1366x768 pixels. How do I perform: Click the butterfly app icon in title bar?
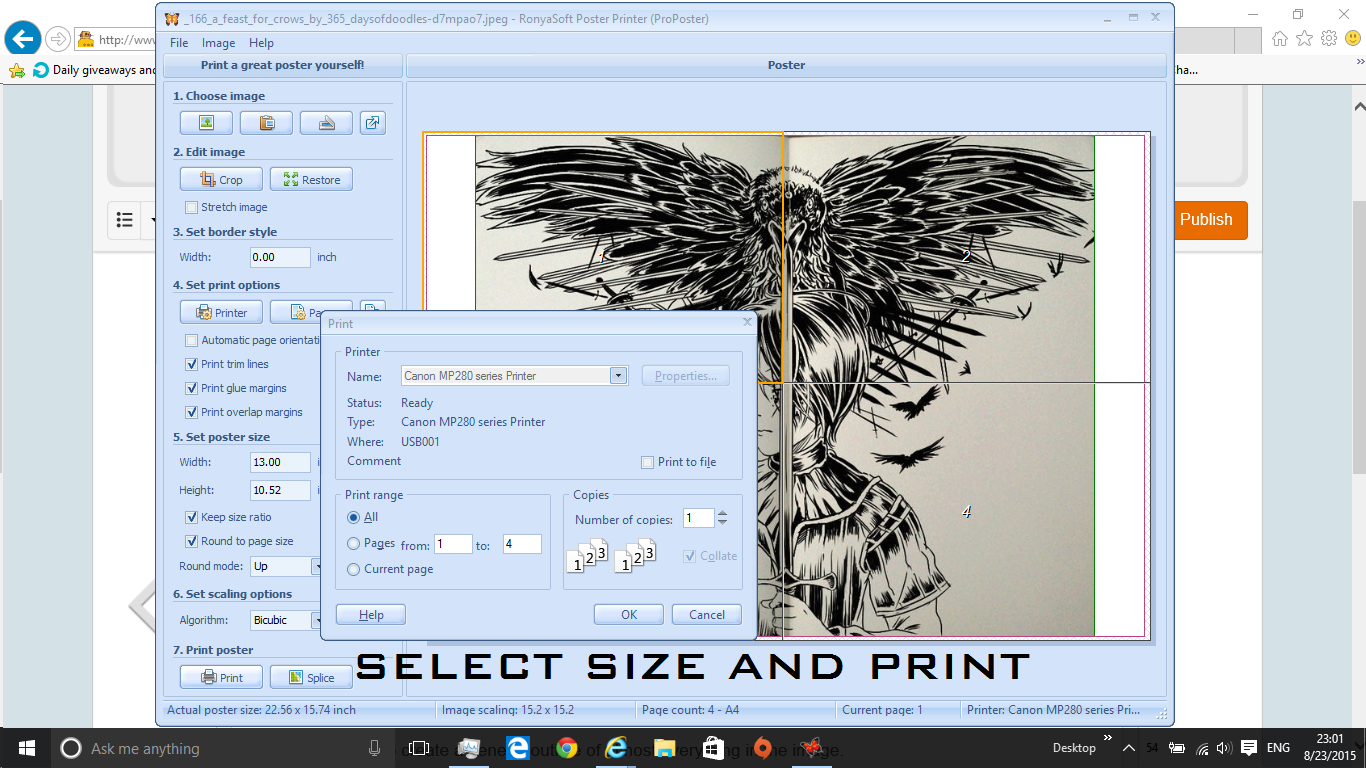pos(172,18)
